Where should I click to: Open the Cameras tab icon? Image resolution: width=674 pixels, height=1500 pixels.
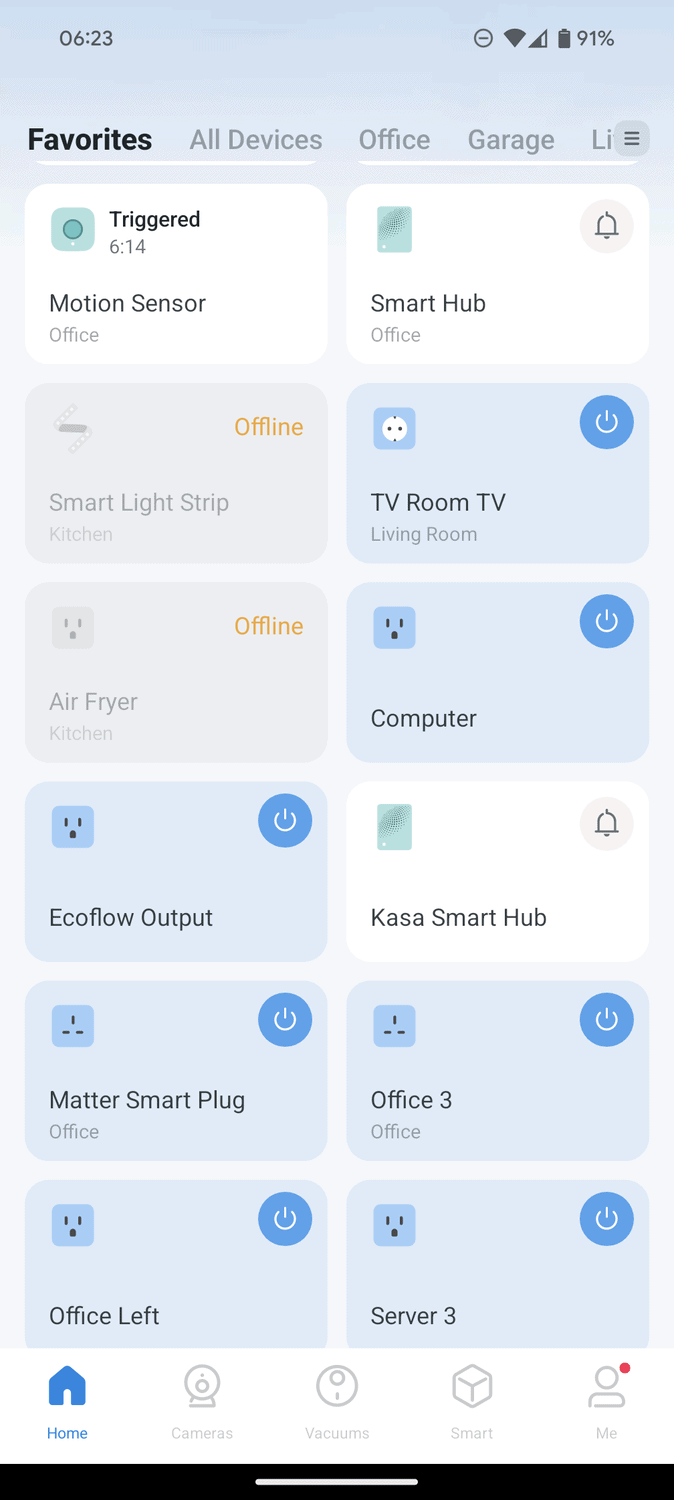[202, 1388]
